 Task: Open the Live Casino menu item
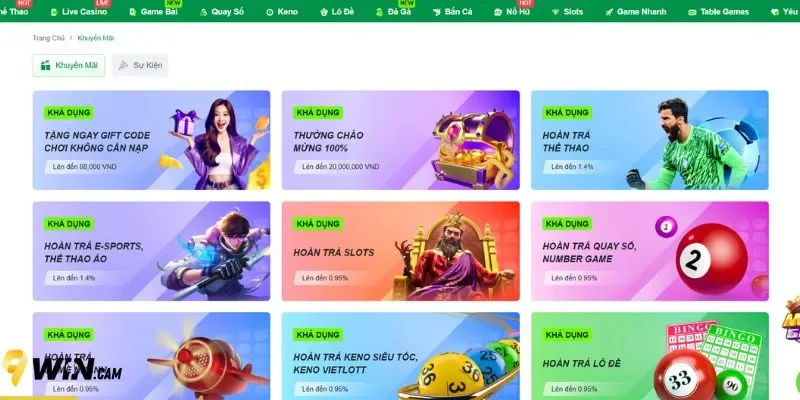79,11
